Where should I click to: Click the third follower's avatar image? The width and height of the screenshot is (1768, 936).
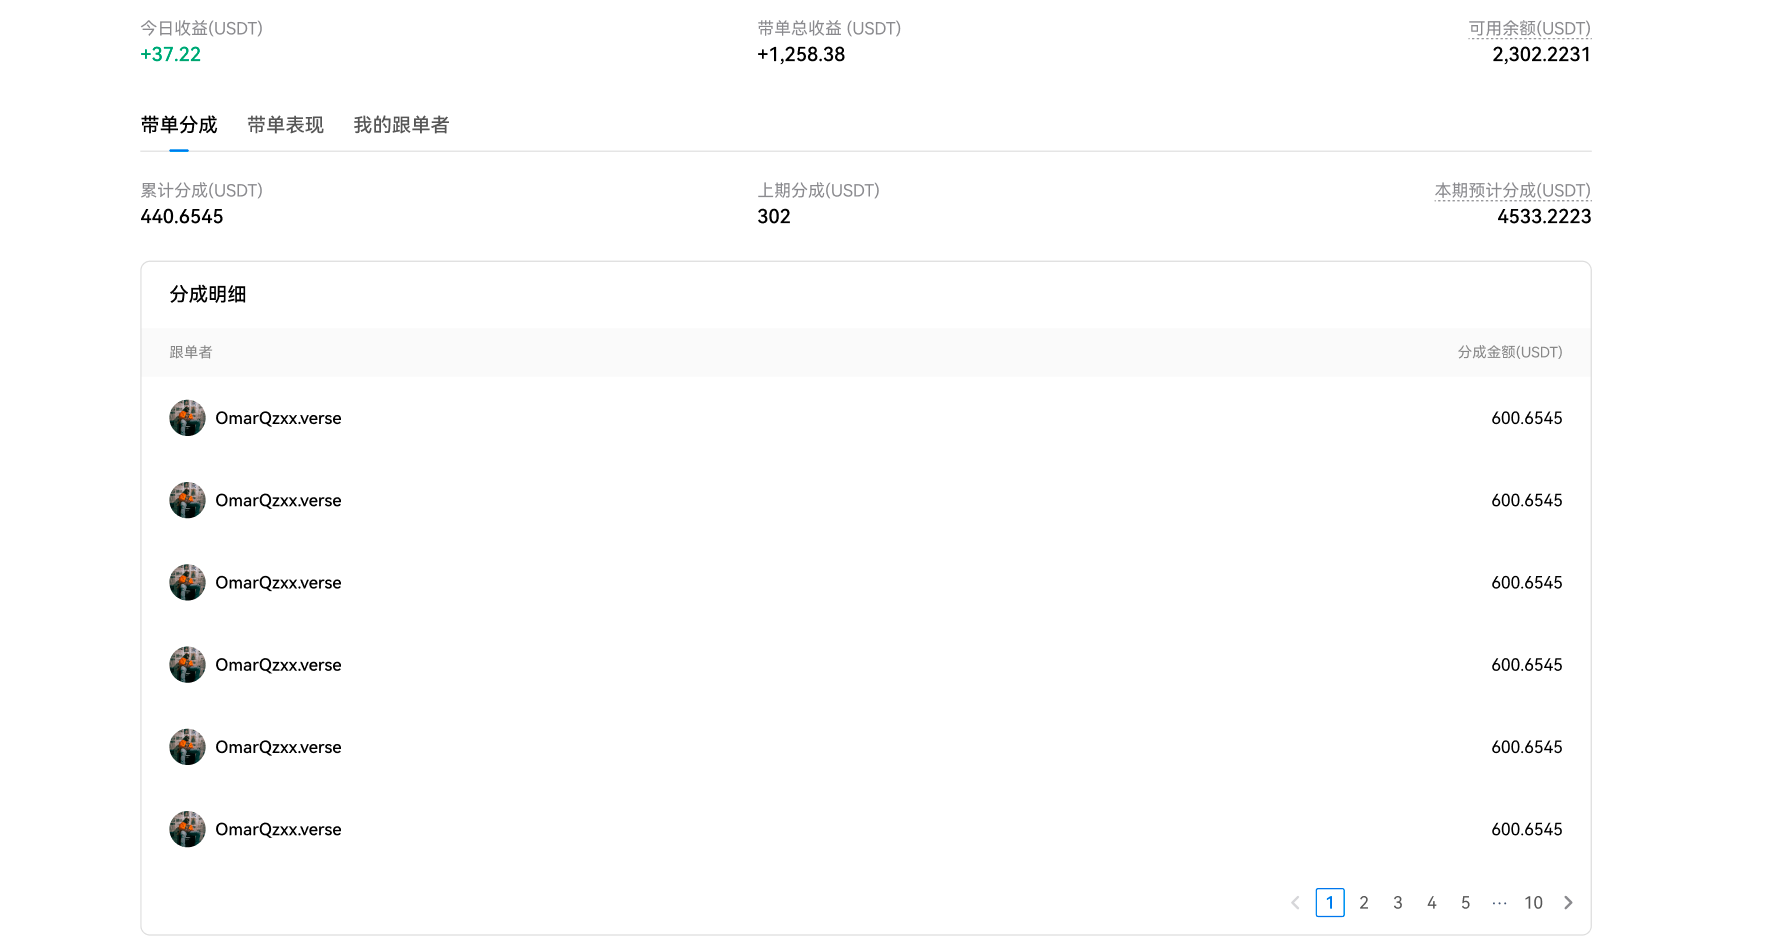[x=187, y=582]
